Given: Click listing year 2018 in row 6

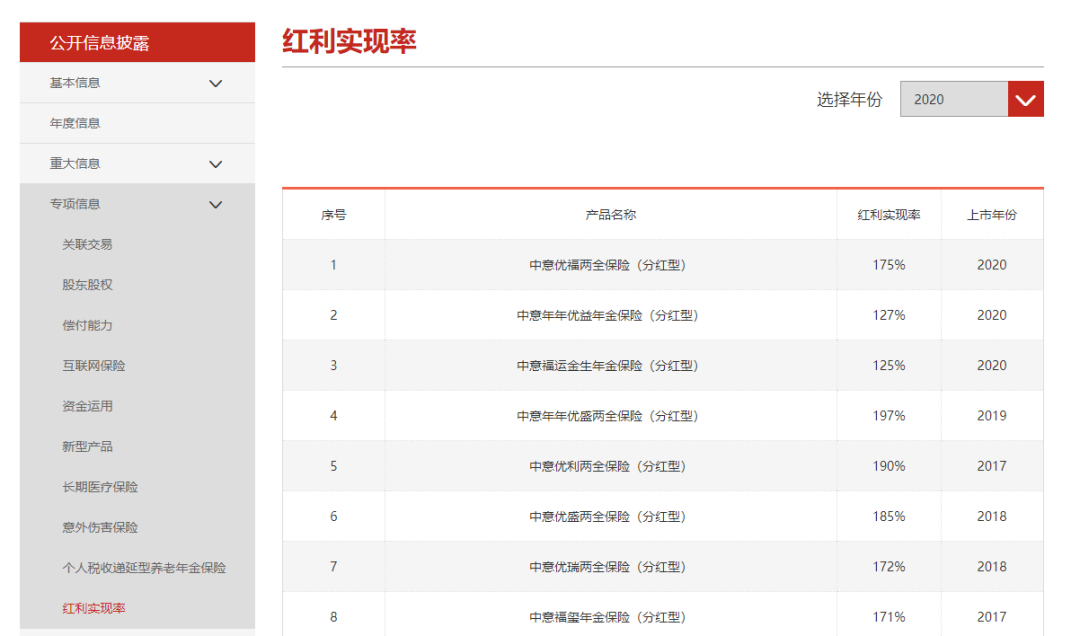Looking at the screenshot, I should pos(992,517).
